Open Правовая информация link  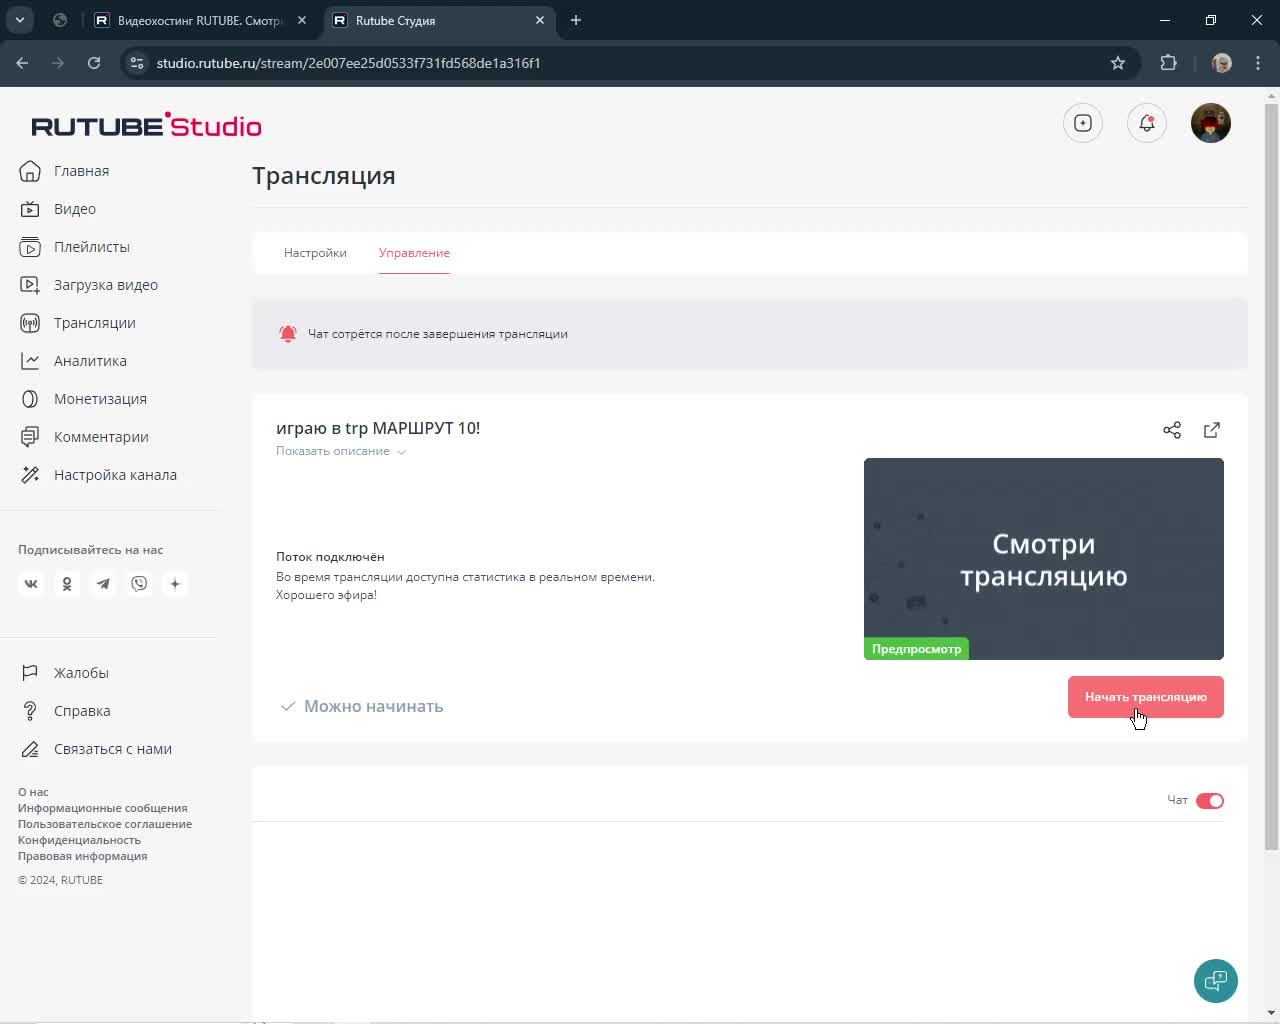click(82, 856)
